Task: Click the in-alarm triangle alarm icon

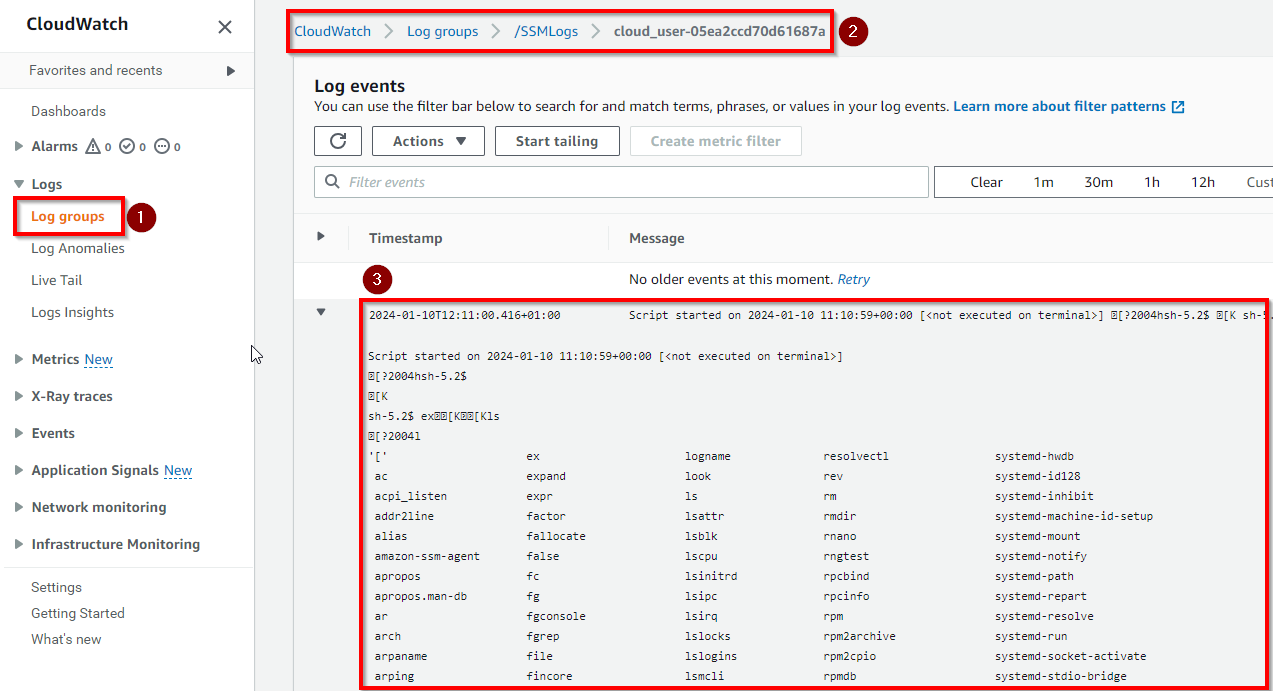Action: click(93, 146)
